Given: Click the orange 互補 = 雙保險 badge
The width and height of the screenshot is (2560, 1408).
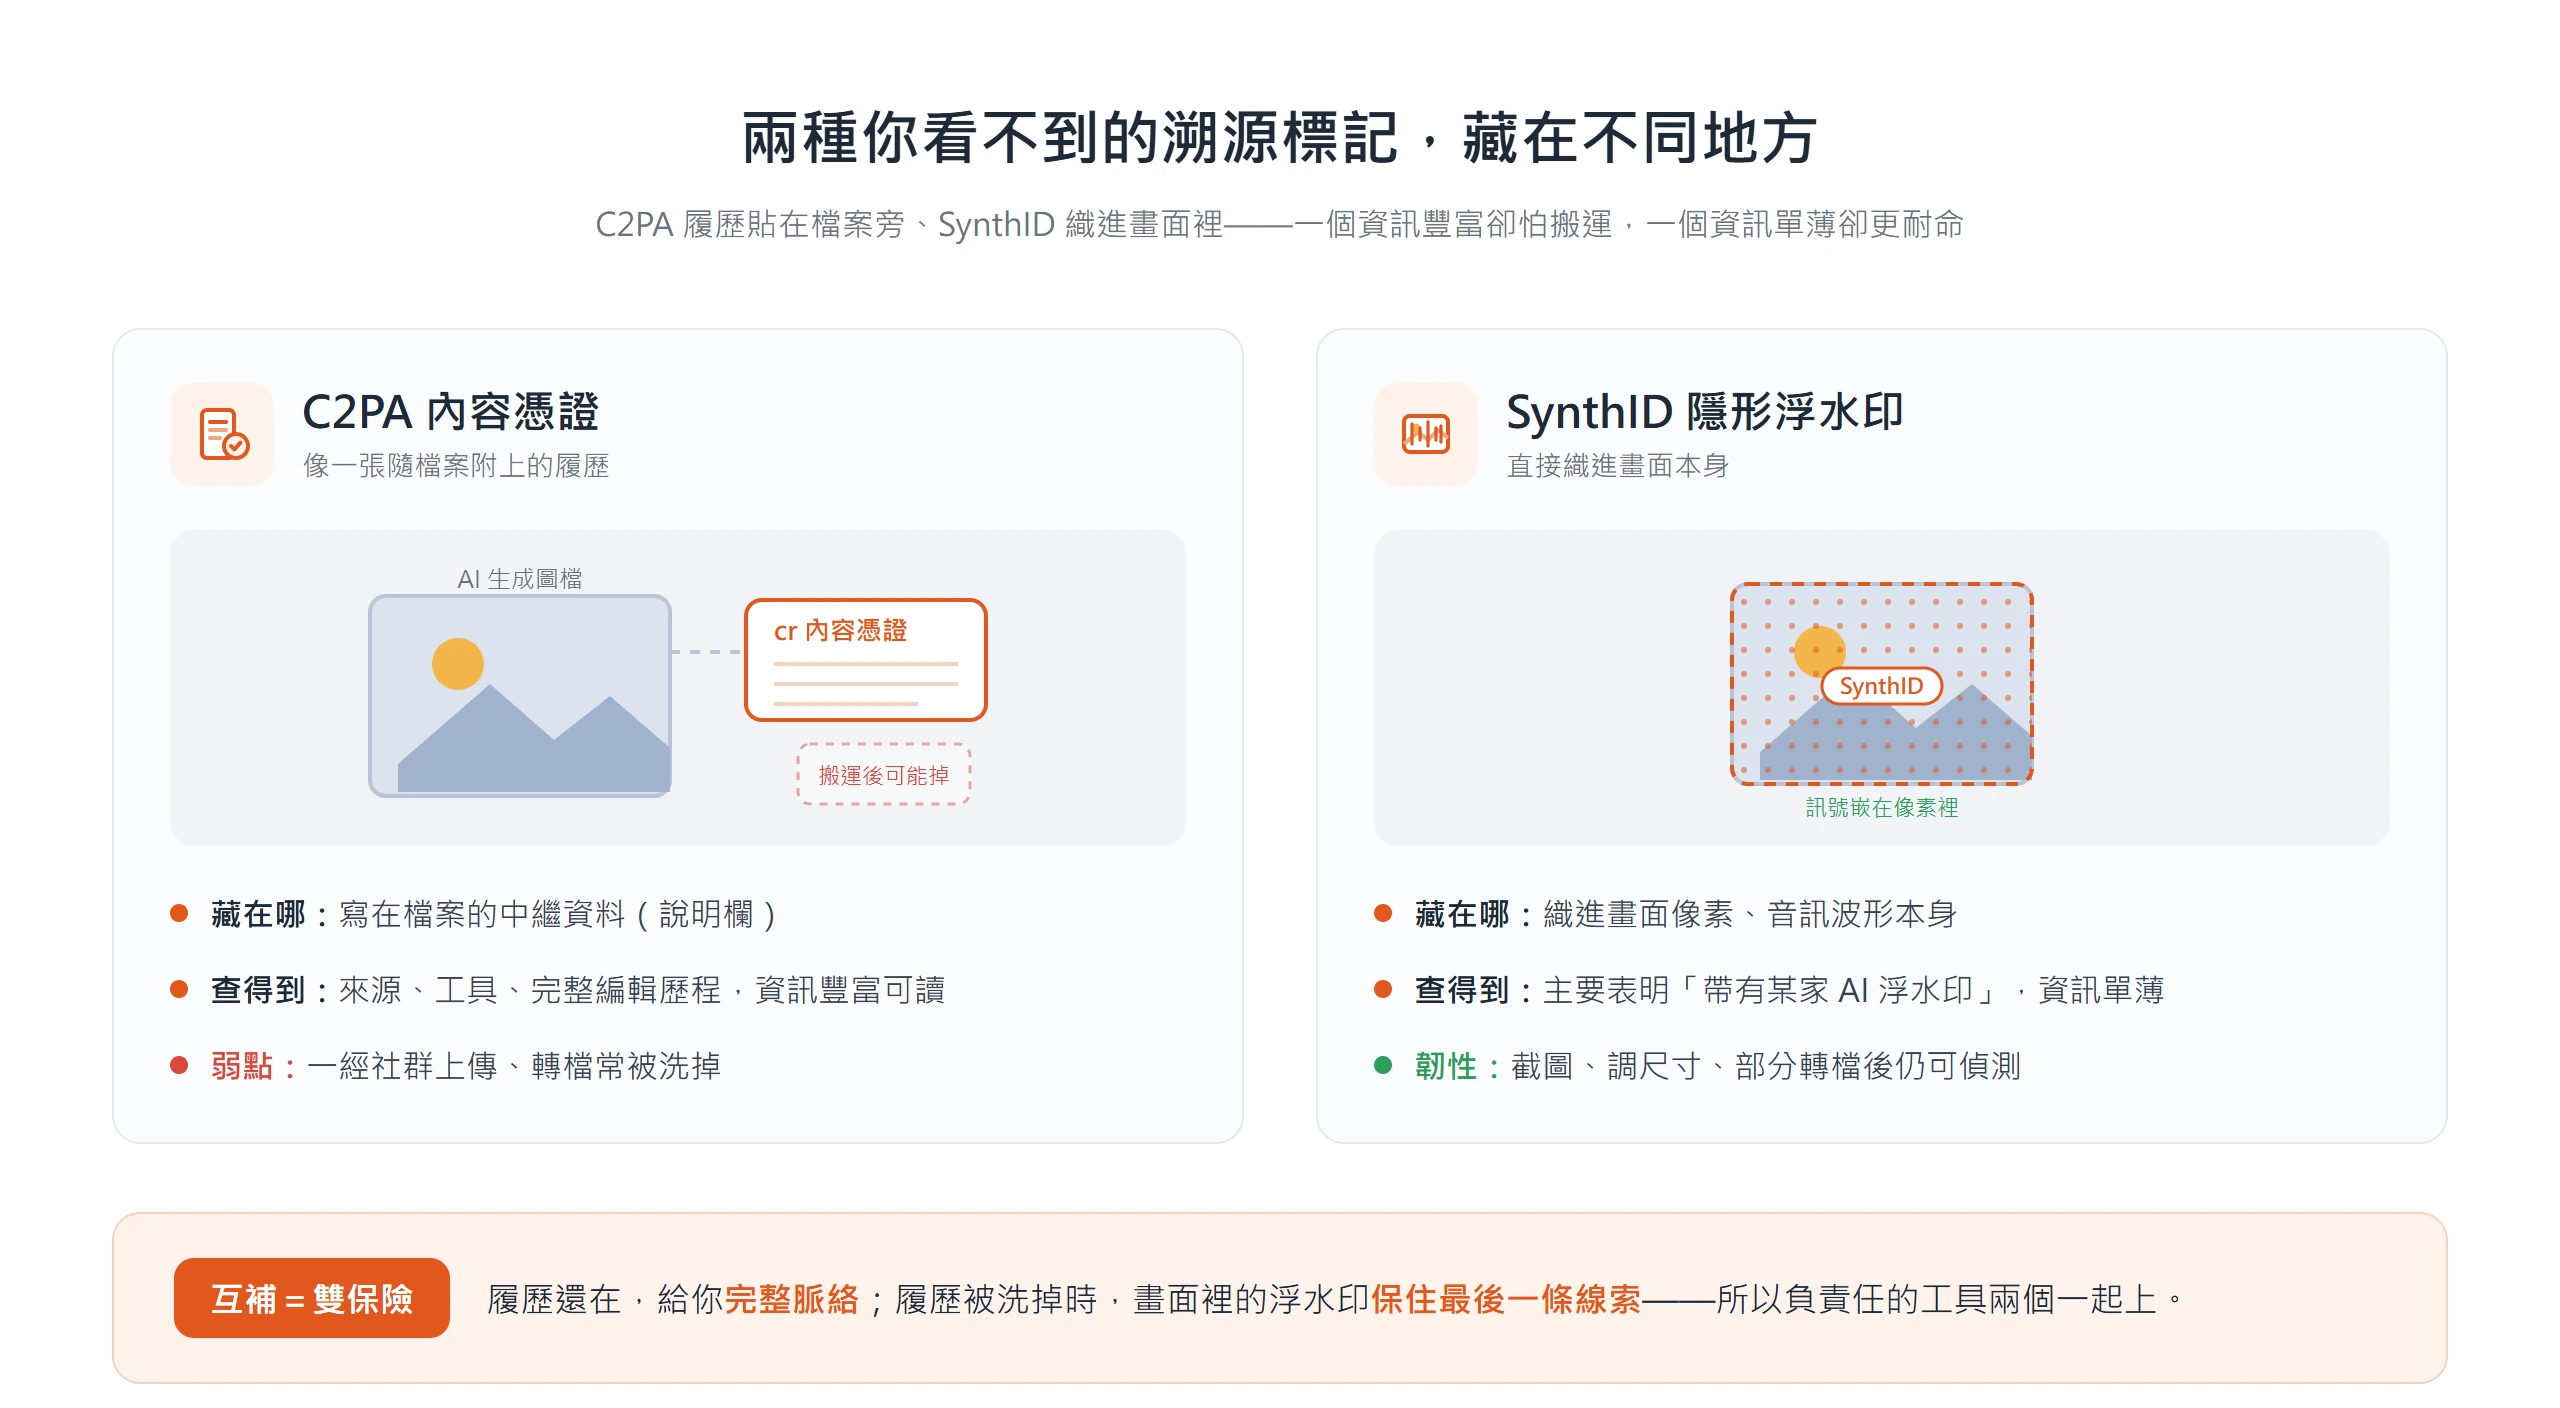Looking at the screenshot, I should 312,1298.
